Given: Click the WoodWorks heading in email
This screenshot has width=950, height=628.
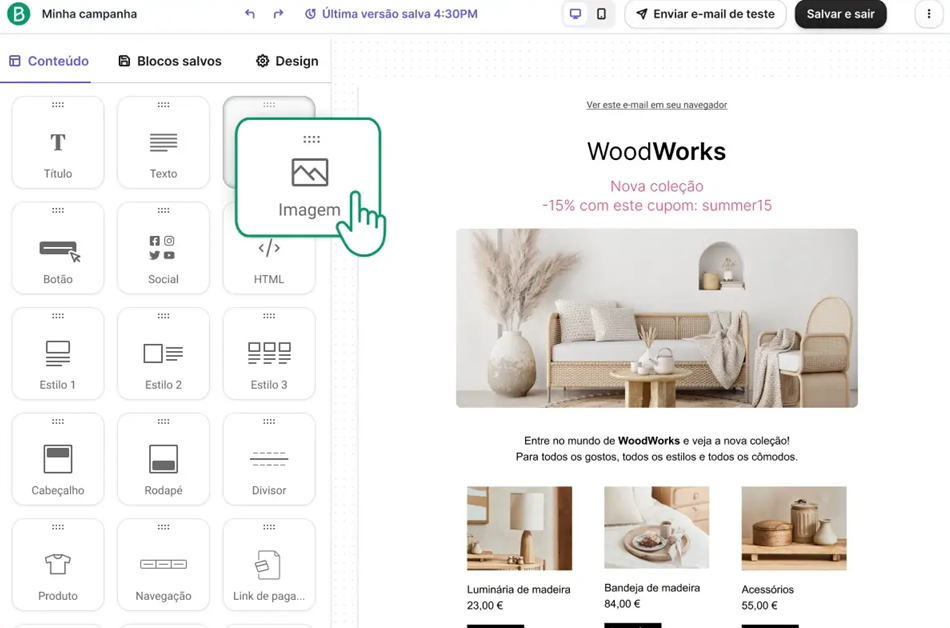Looking at the screenshot, I should pos(656,151).
